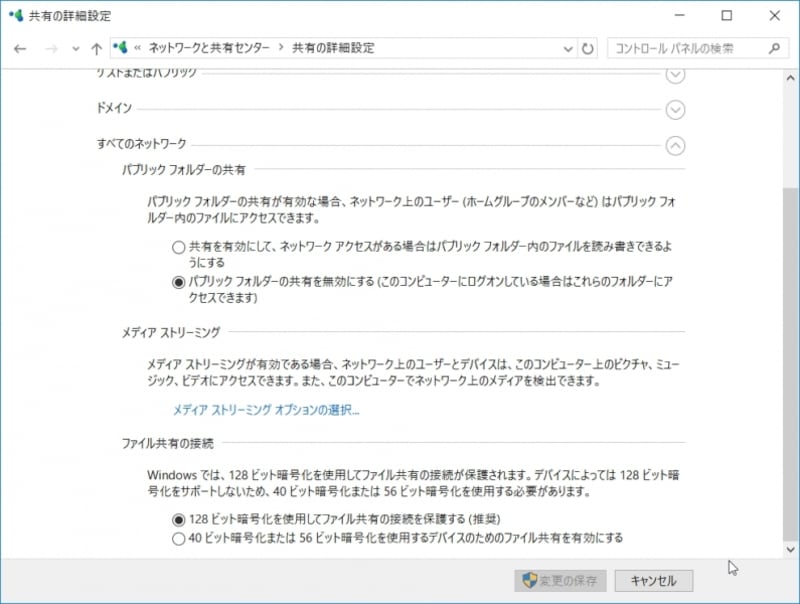This screenshot has width=800, height=604.
Task: Expand the ドメイン section
Action: tap(676, 111)
